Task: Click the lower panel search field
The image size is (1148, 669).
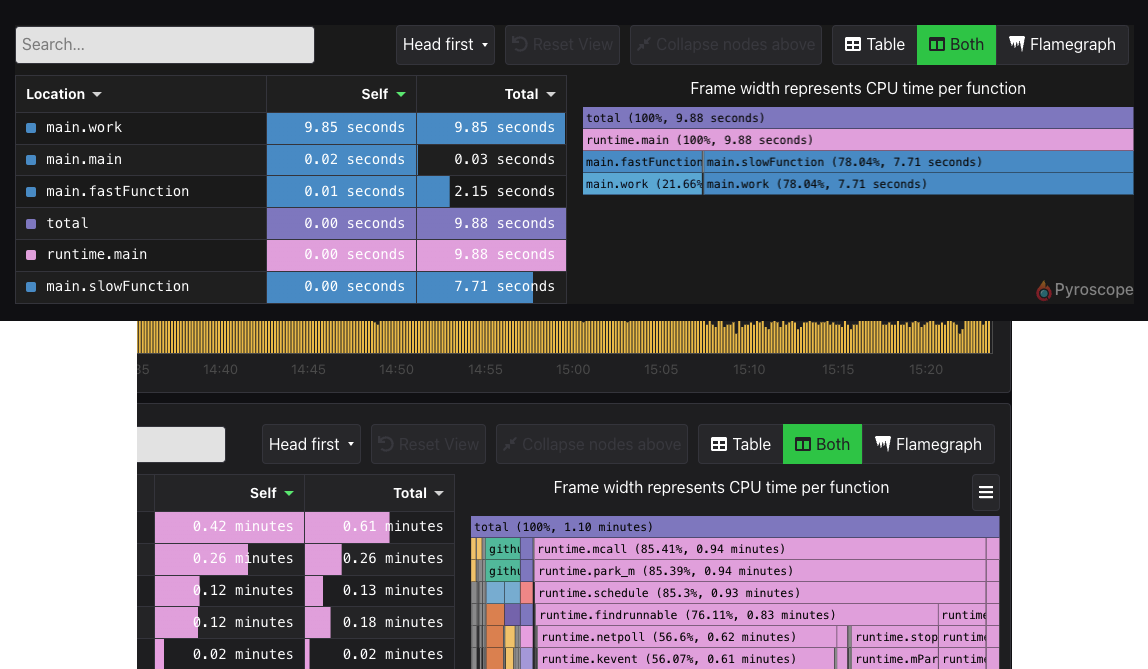Action: (181, 444)
